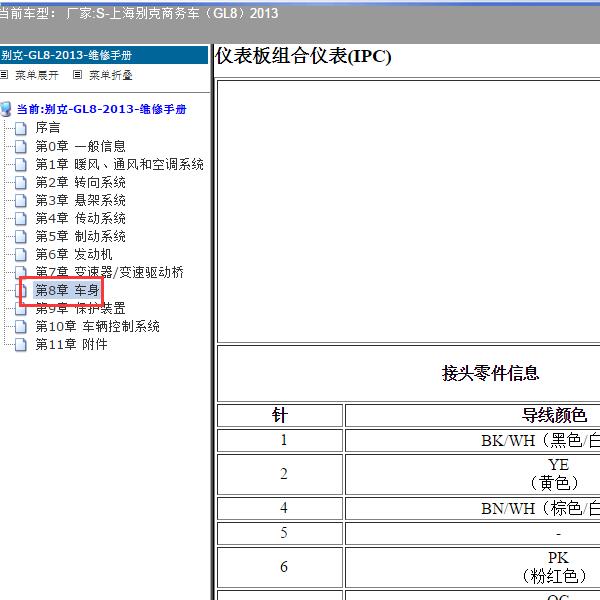This screenshot has width=600, height=600.
Task: Open chapter 第3章 悬架系统
Action: (x=80, y=200)
